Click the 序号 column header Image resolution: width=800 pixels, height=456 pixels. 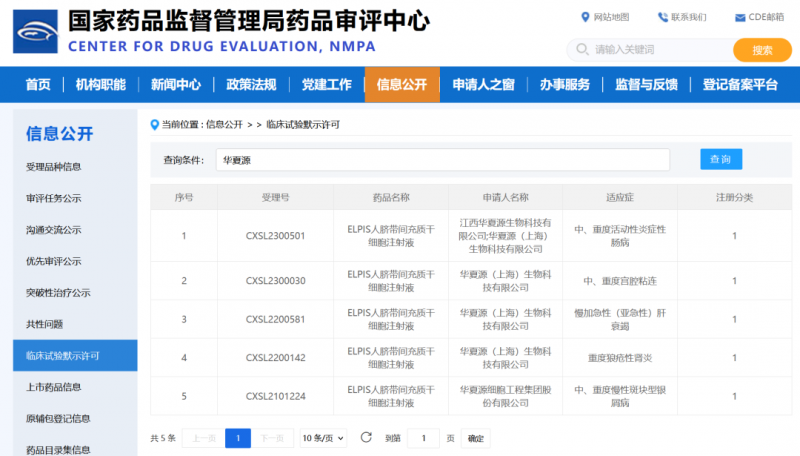[184, 197]
